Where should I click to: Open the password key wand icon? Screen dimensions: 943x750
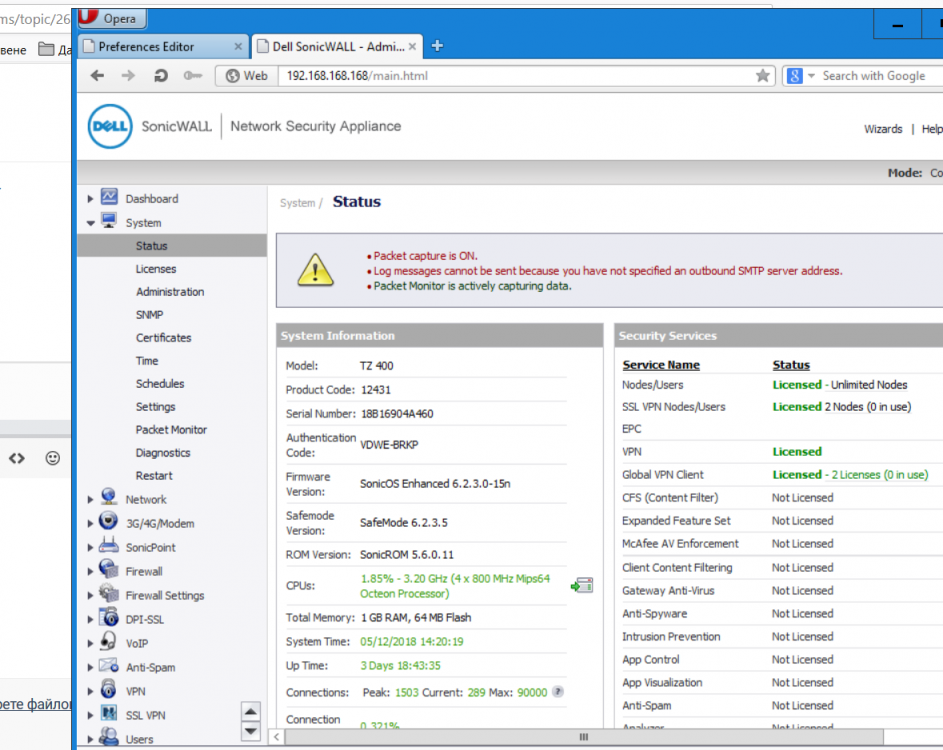pyautogui.click(x=192, y=76)
